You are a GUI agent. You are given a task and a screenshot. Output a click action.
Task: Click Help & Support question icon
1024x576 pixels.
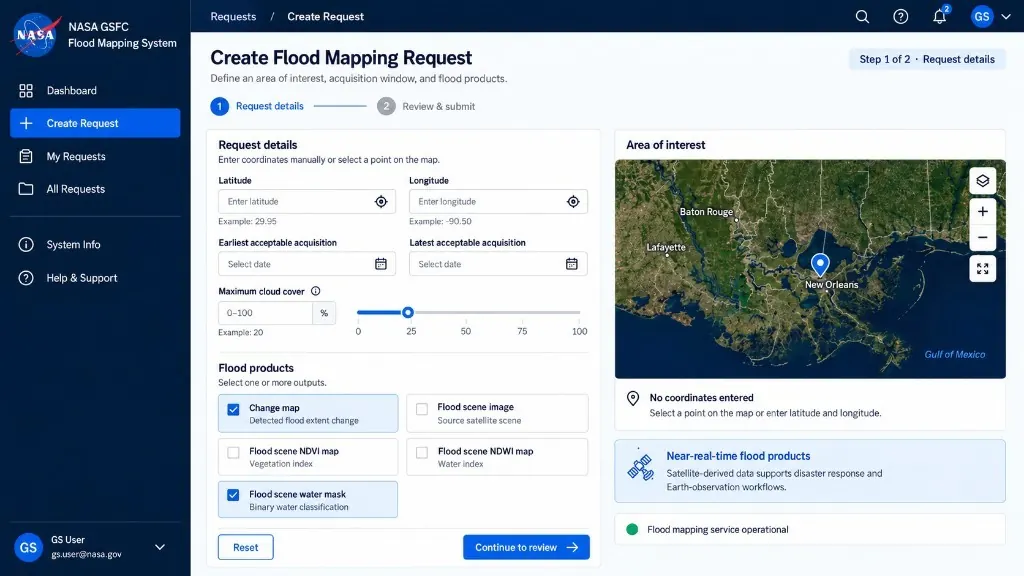[25, 278]
